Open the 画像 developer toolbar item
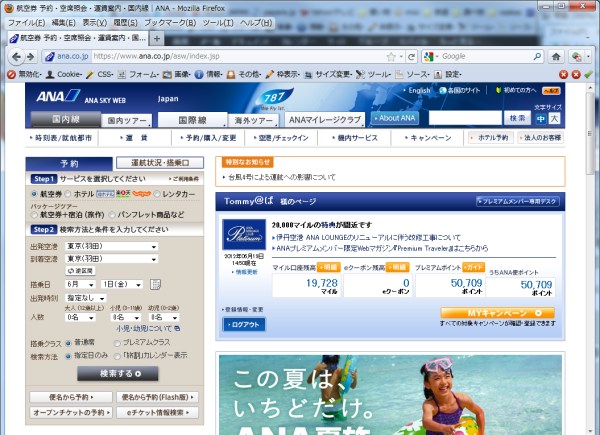600x435 pixels. 177,74
